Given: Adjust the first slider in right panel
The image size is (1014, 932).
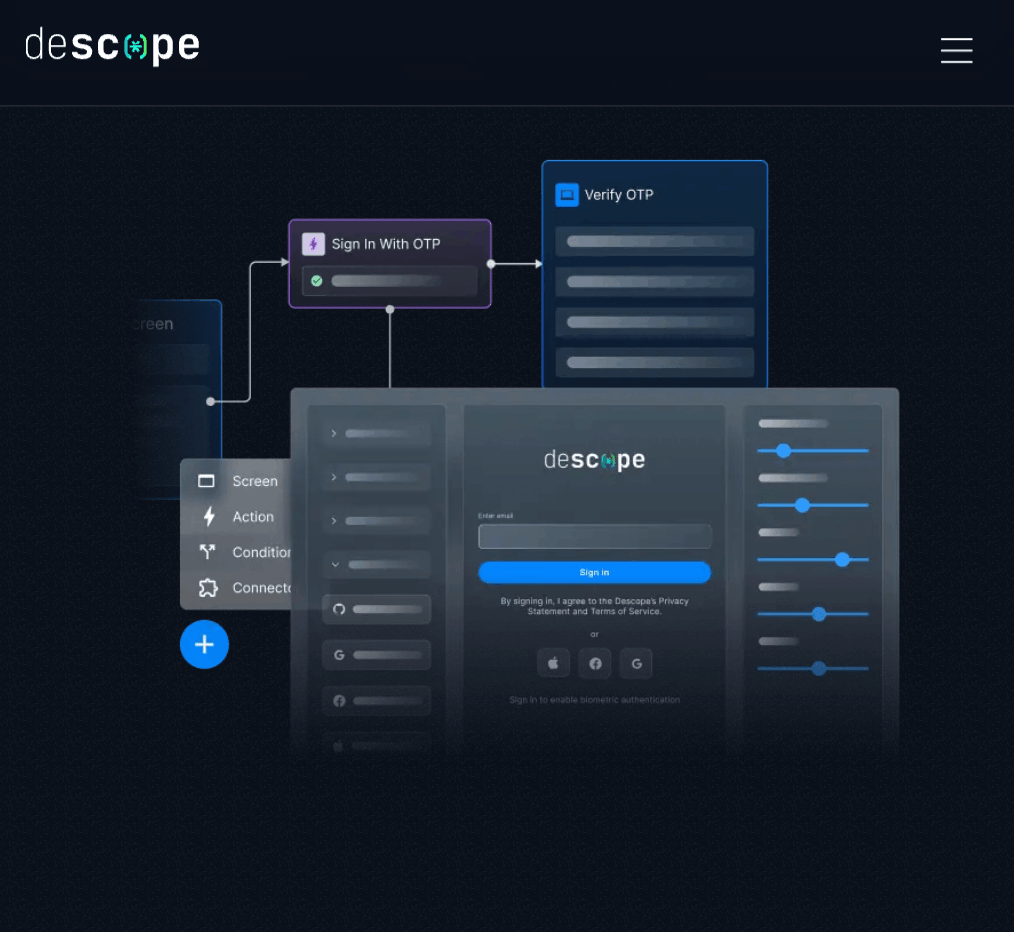Looking at the screenshot, I should 783,451.
